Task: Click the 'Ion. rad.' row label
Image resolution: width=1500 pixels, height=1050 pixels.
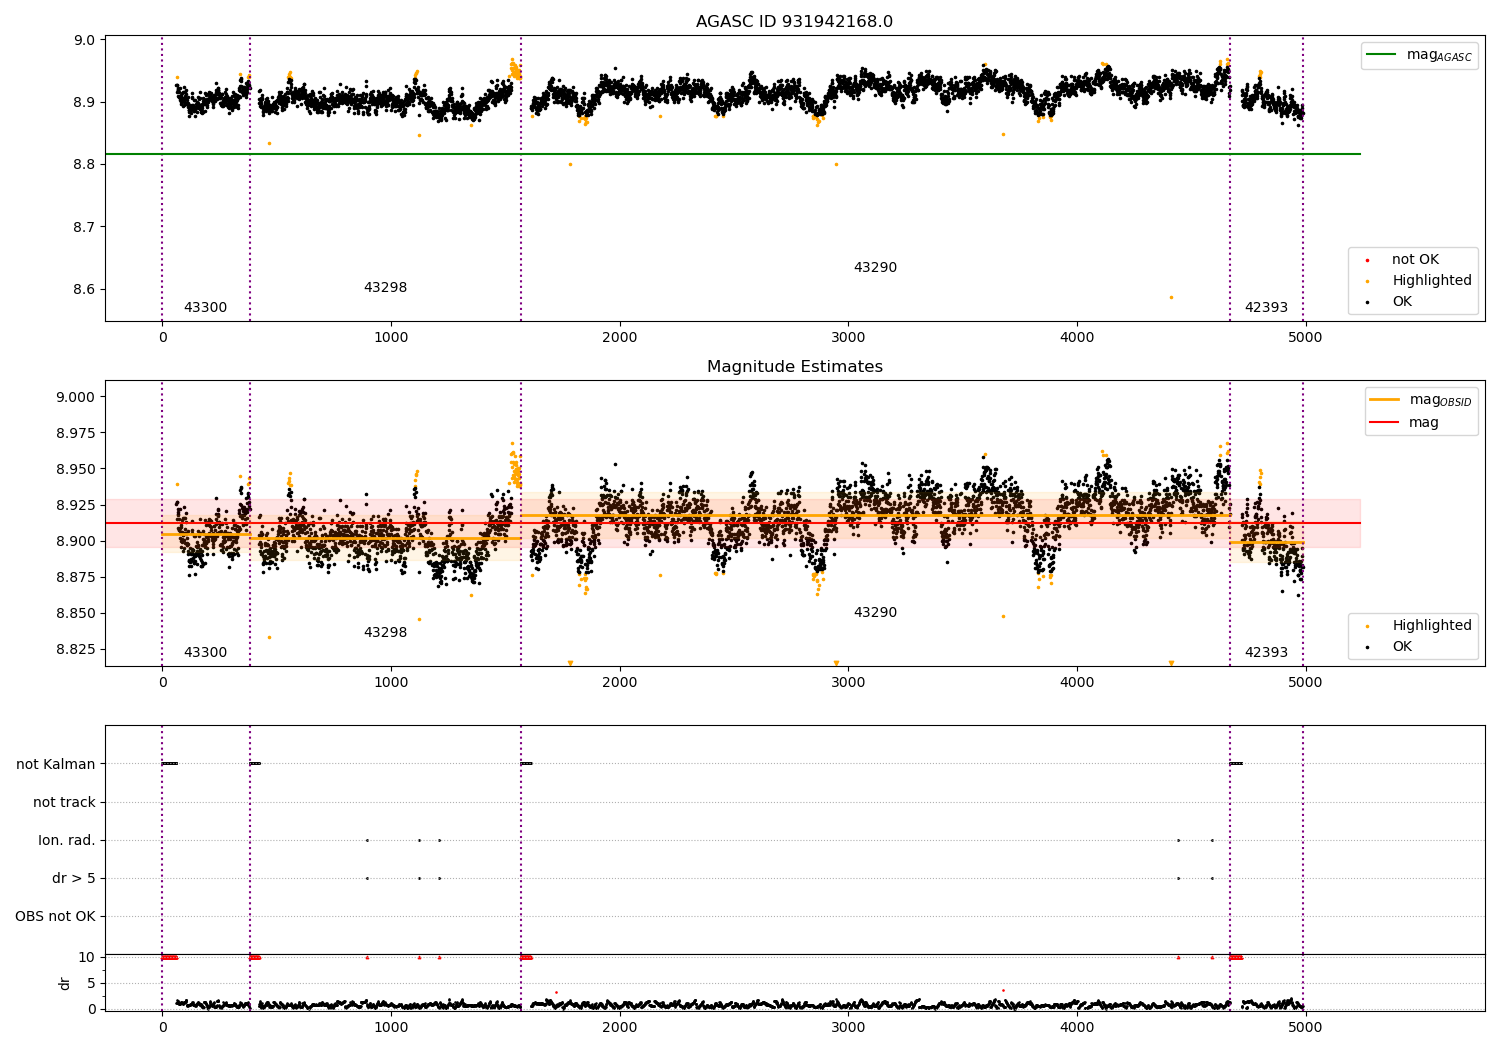Action: [67, 840]
